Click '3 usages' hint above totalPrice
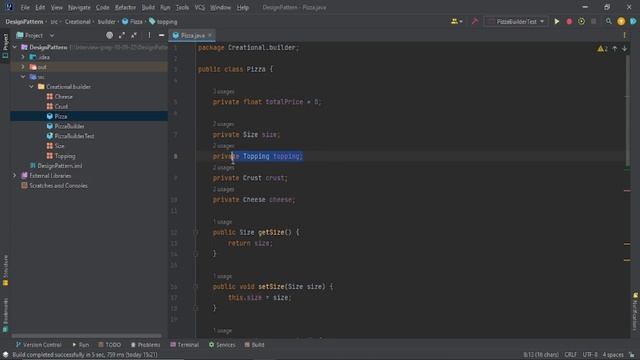Image resolution: width=640 pixels, height=360 pixels. (x=223, y=91)
